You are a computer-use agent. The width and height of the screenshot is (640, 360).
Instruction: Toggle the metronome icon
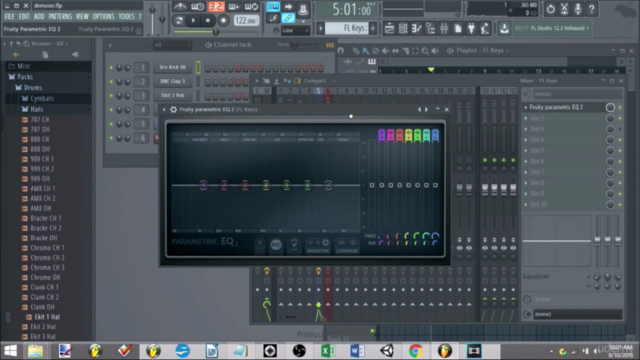tap(180, 7)
